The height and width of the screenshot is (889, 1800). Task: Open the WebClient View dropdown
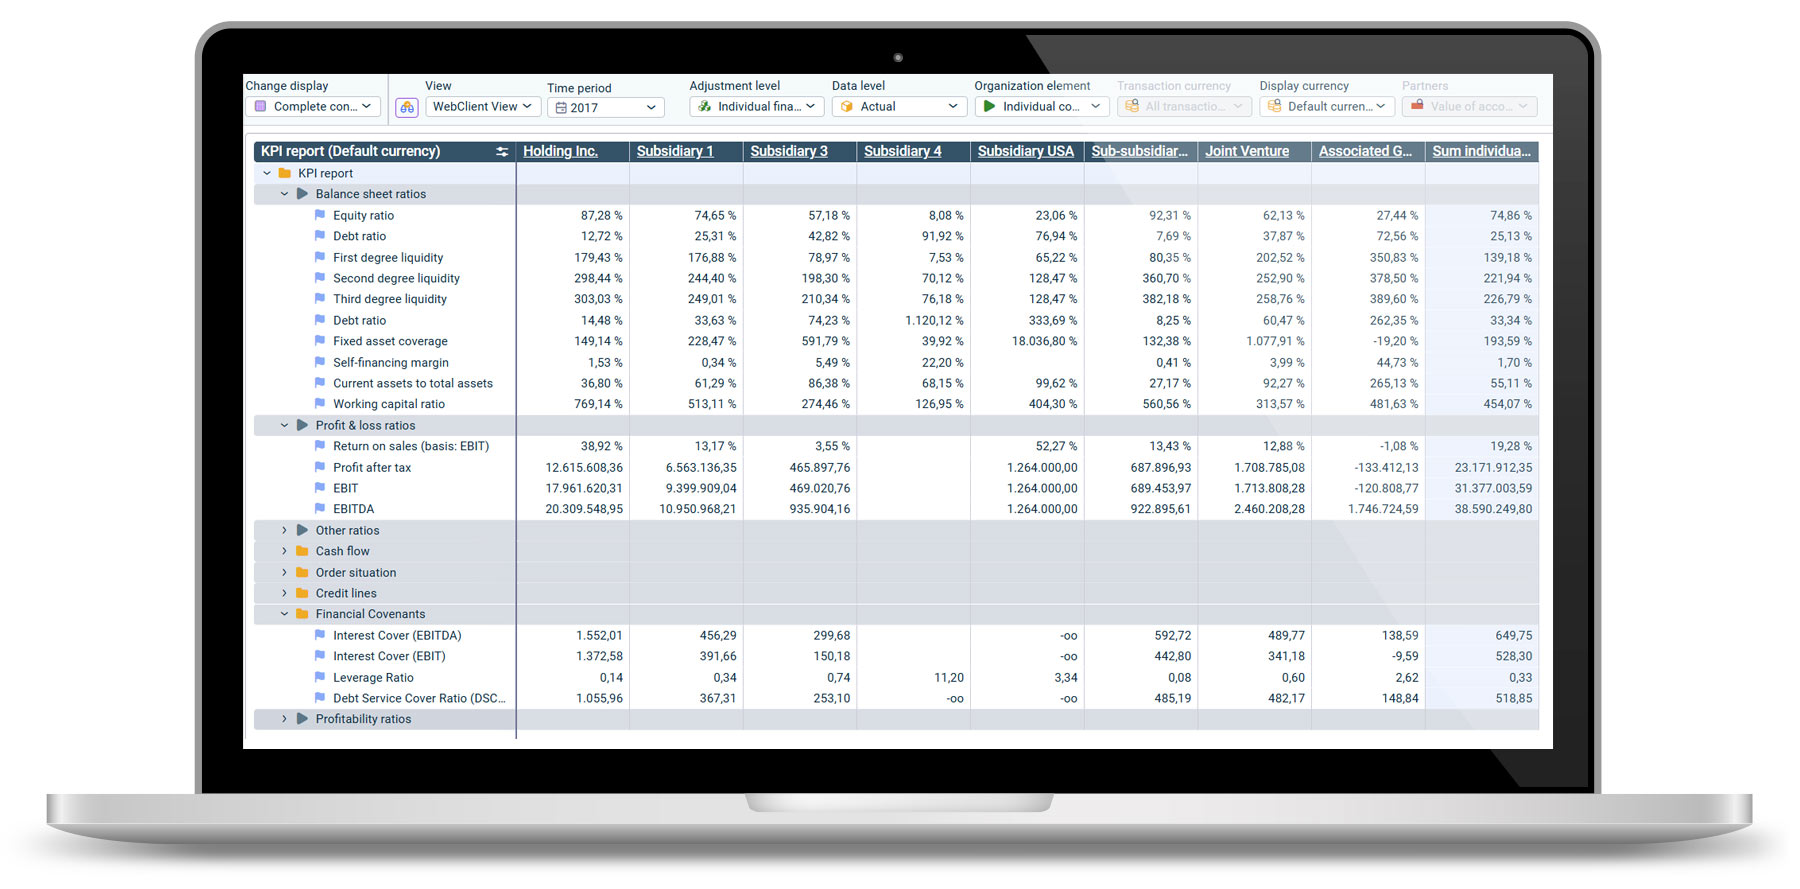(x=483, y=106)
